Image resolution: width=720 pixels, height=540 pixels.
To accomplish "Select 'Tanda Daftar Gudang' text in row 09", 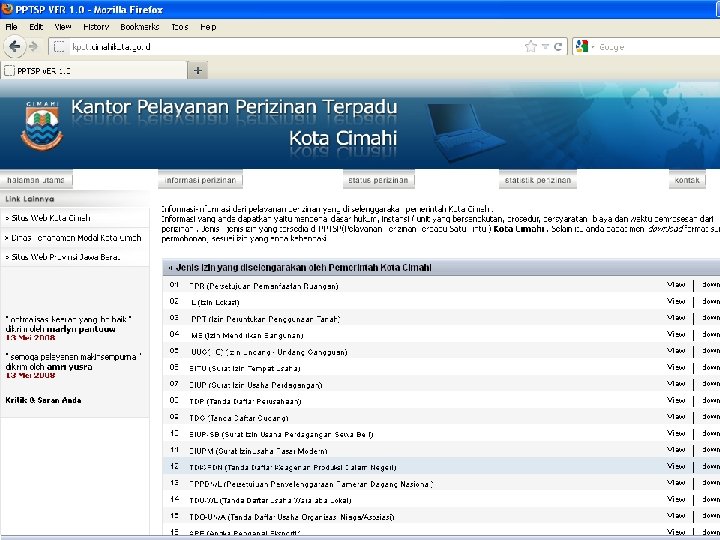I will point(248,418).
